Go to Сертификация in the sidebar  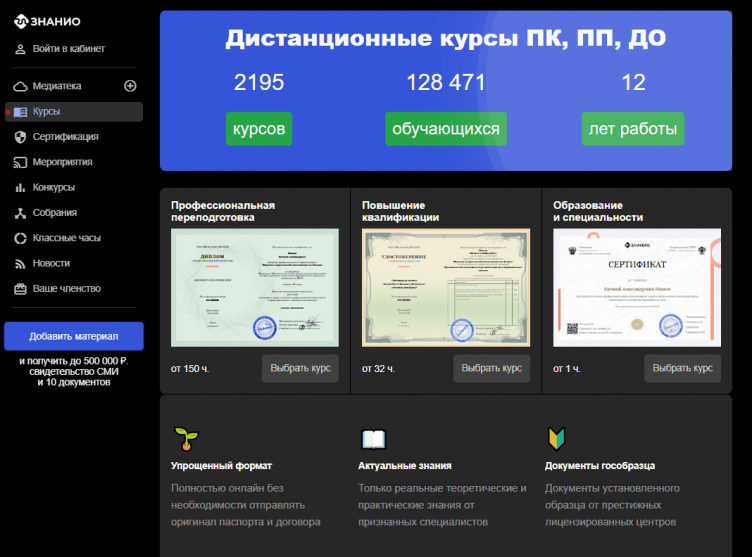65,137
